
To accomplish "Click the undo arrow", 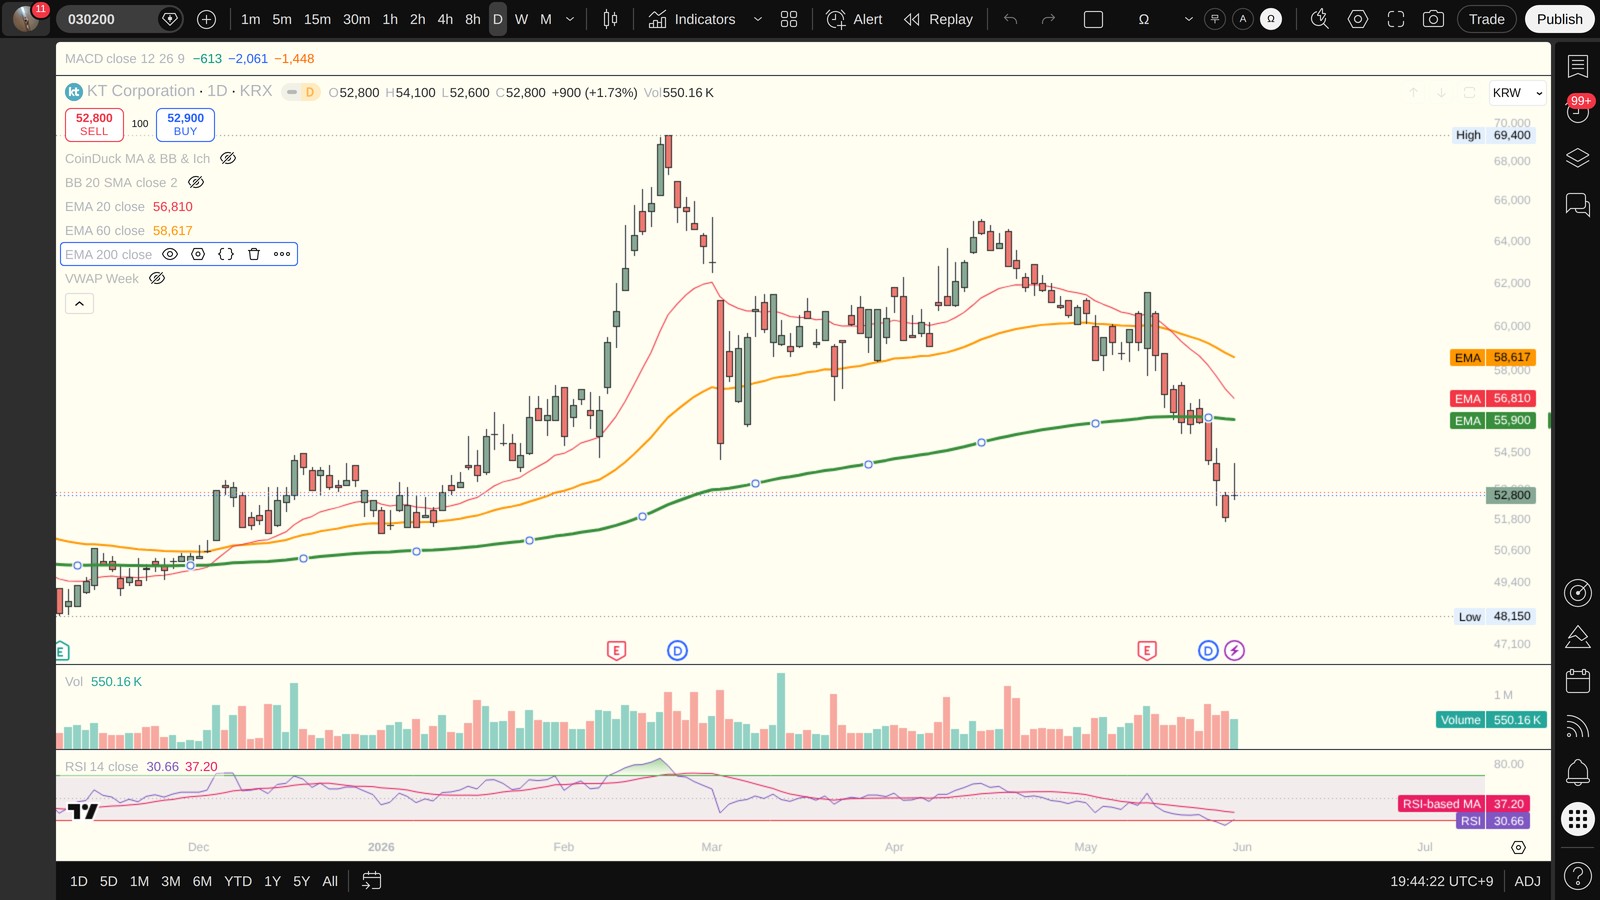I will [1011, 19].
